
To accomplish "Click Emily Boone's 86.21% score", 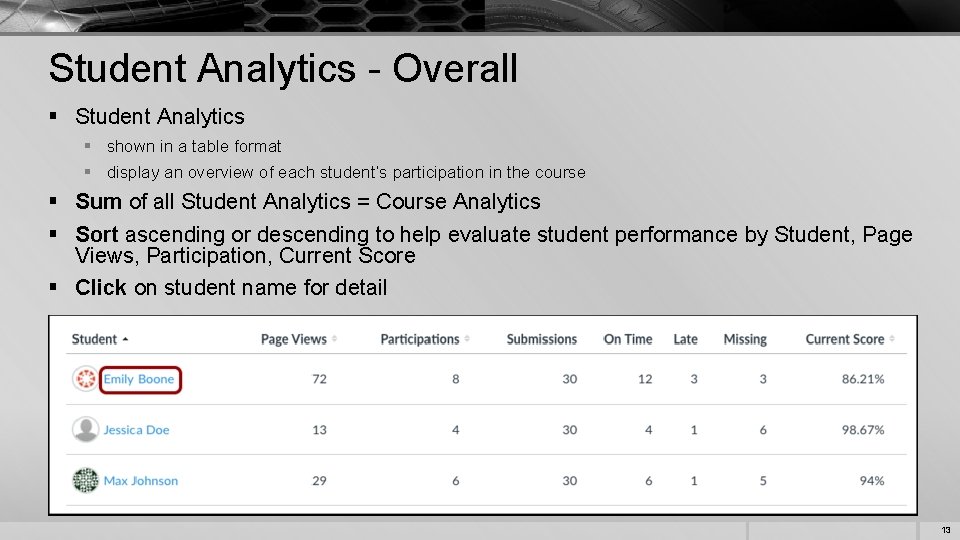I will pos(863,379).
